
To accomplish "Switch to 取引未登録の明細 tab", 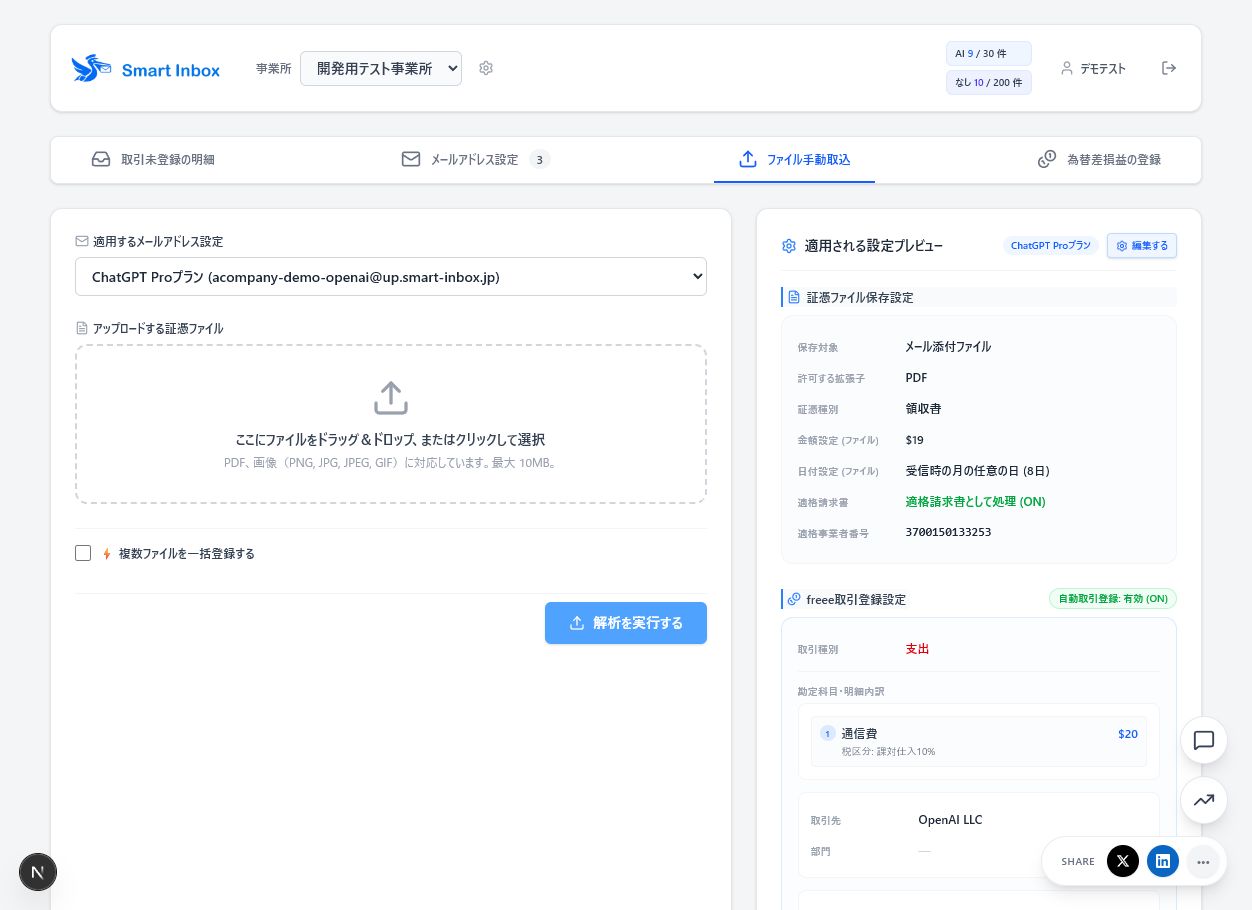I will click(154, 159).
